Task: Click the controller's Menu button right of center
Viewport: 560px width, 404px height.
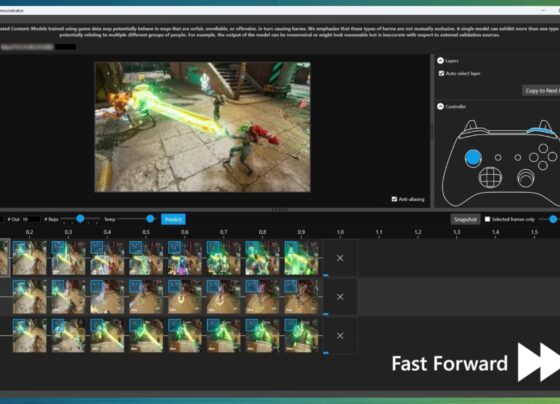Action: pyautogui.click(x=518, y=157)
